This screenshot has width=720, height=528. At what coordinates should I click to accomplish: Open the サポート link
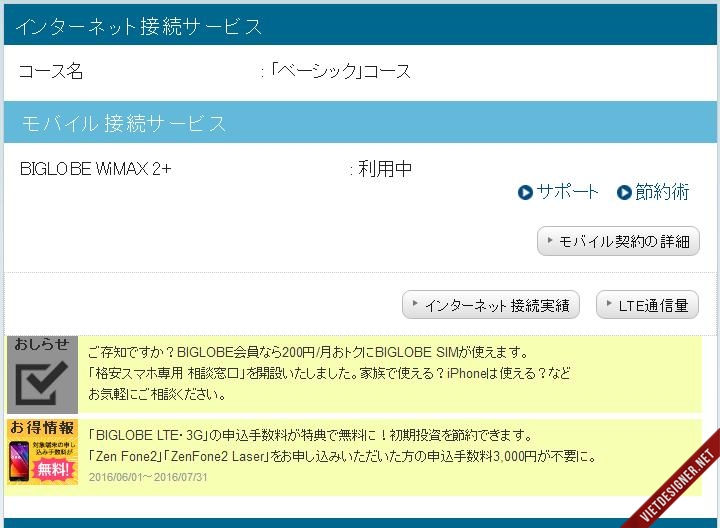coord(567,192)
